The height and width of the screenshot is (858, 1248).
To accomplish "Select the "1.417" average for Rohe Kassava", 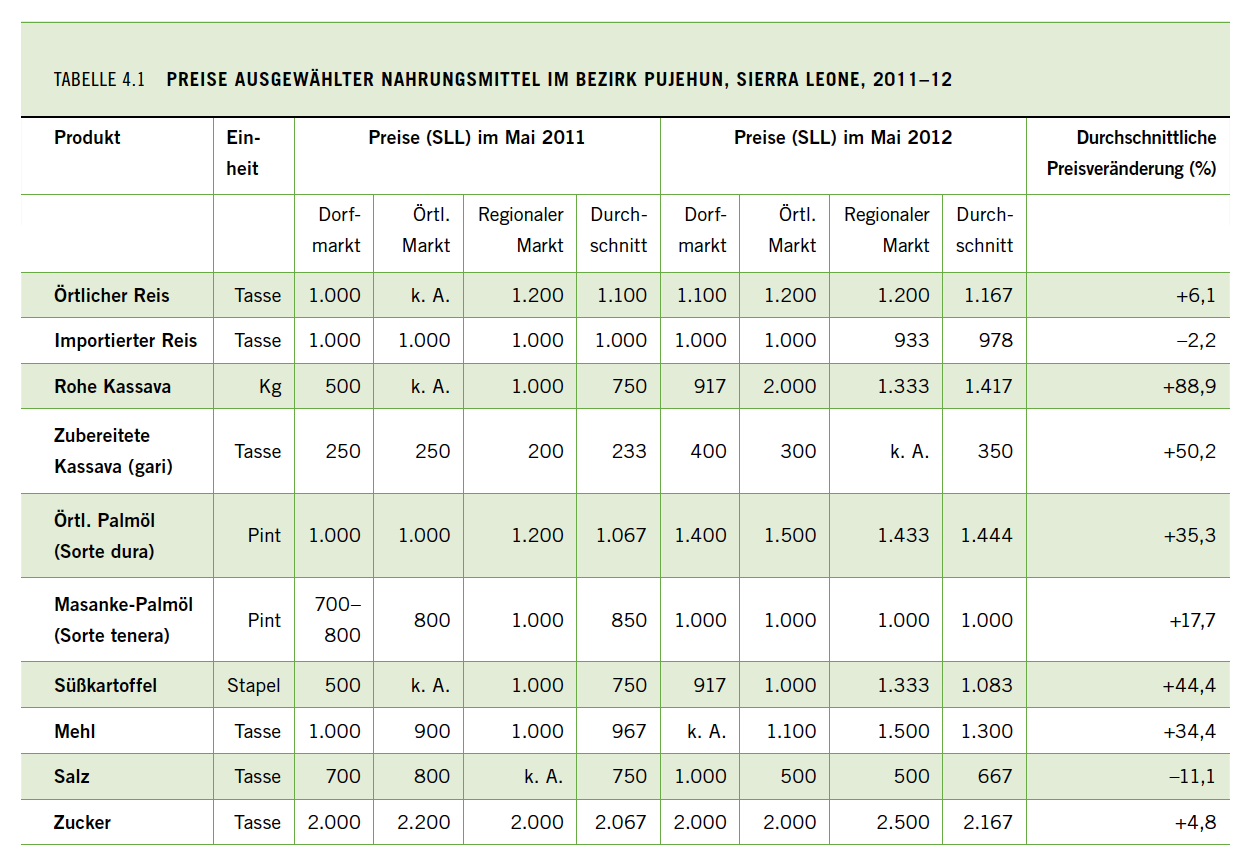I will tap(988, 386).
